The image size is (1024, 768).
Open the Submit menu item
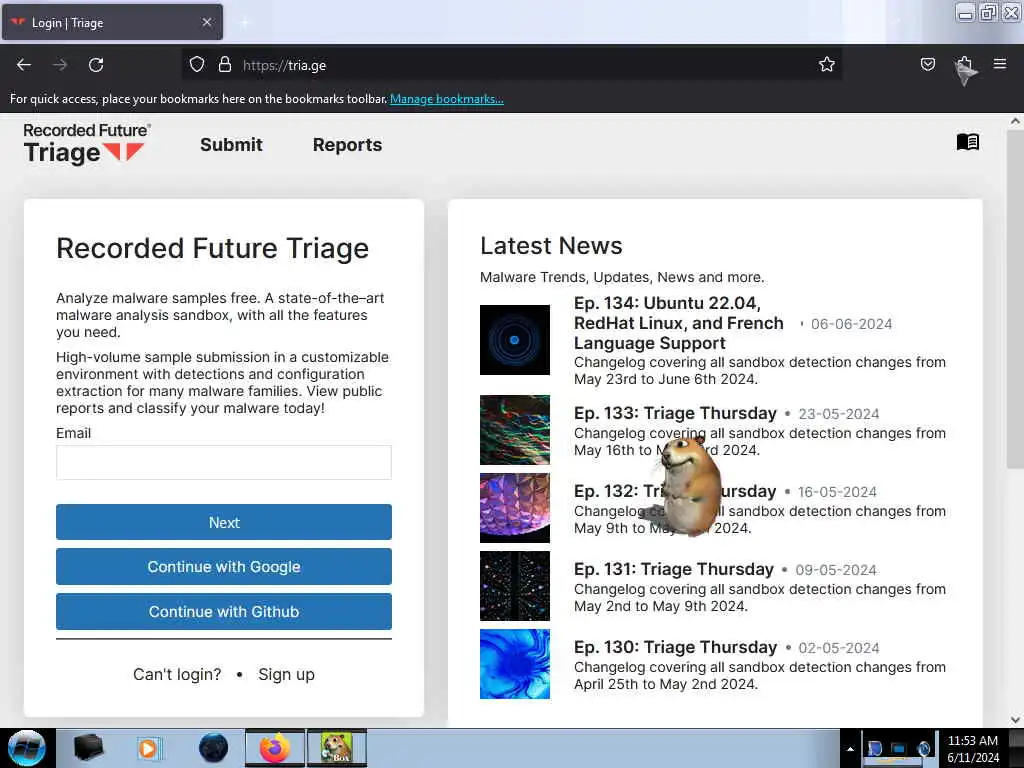tap(231, 145)
